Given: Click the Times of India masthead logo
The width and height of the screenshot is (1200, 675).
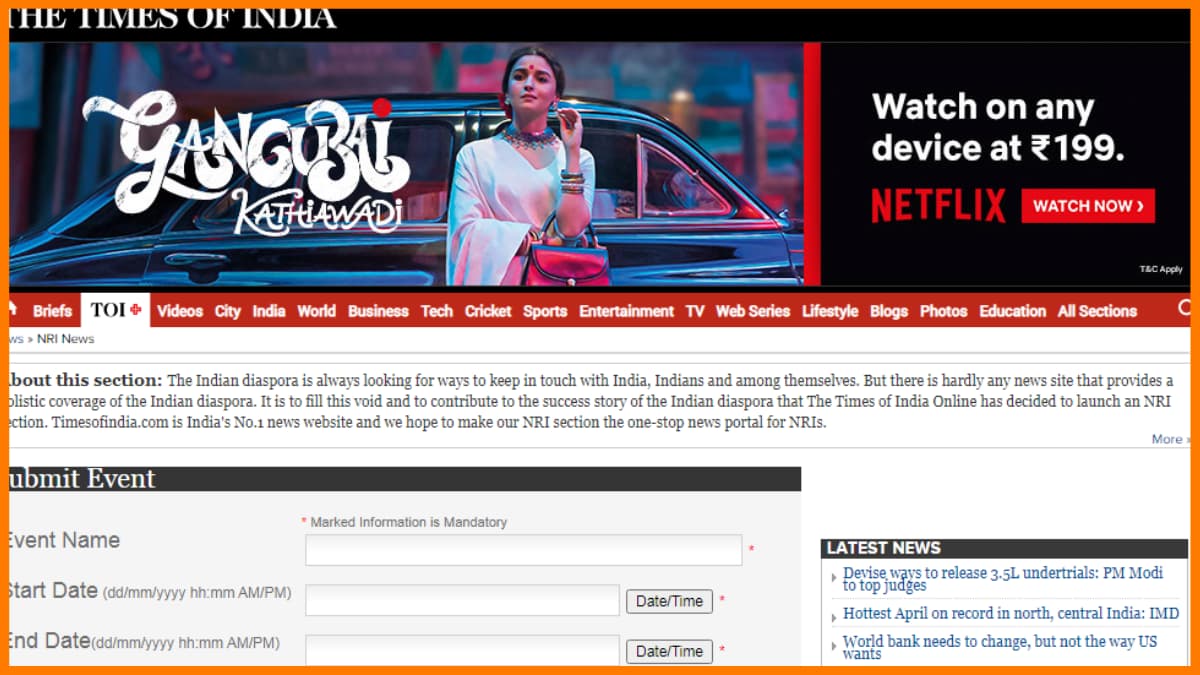Looking at the screenshot, I should tap(170, 14).
